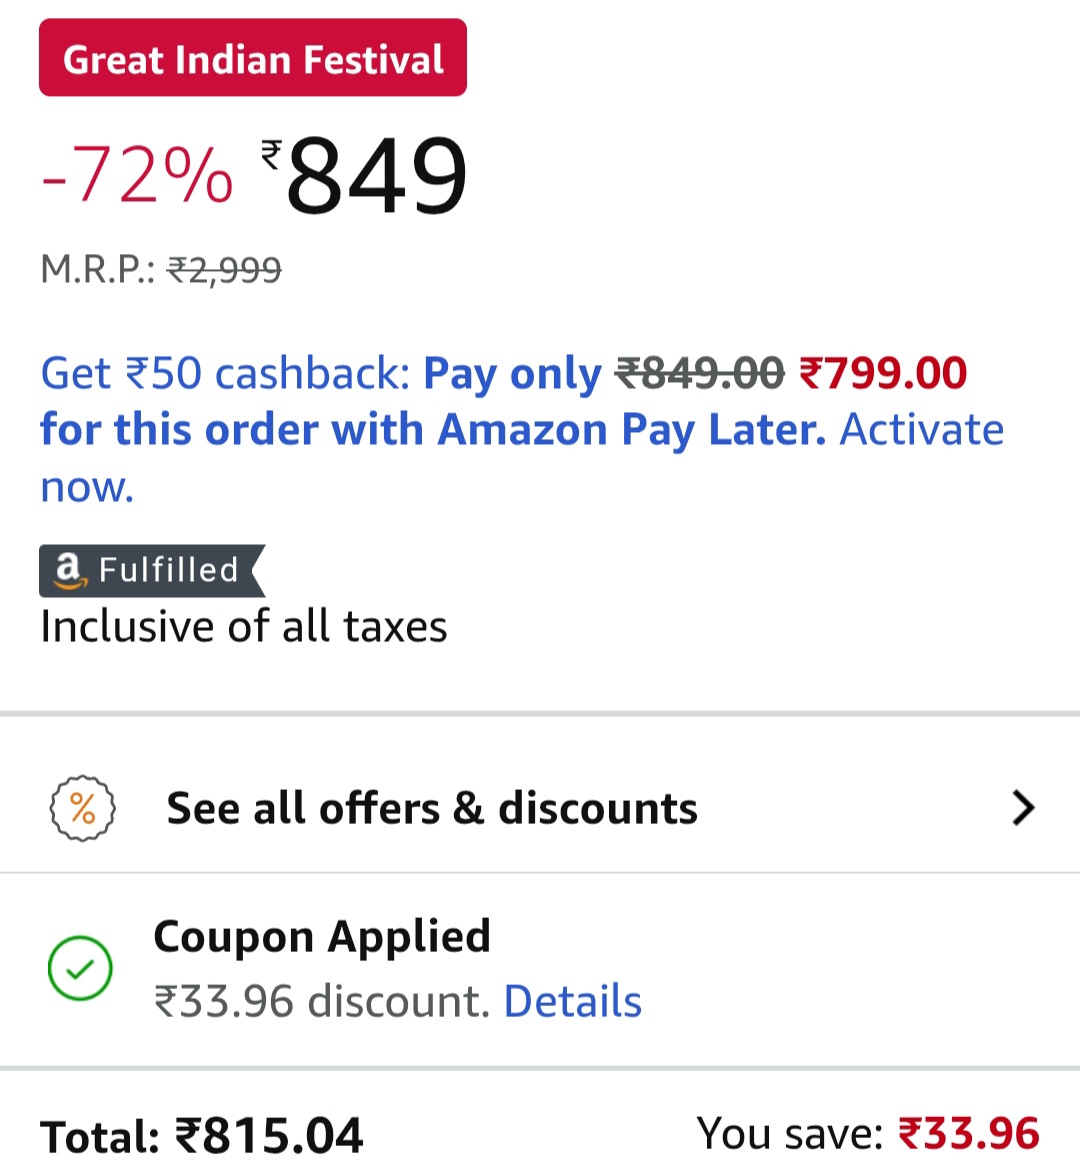1080x1173 pixels.
Task: Click the green coupon applied checkmark
Action: click(80, 968)
